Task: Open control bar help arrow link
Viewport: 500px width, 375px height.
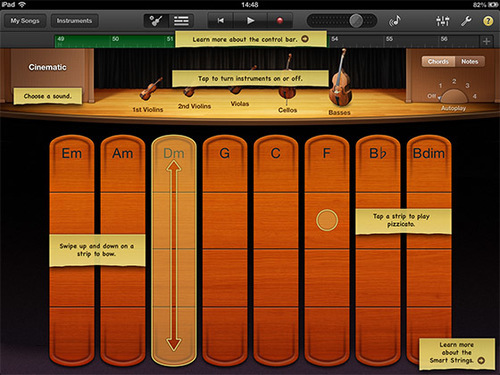Action: (305, 39)
